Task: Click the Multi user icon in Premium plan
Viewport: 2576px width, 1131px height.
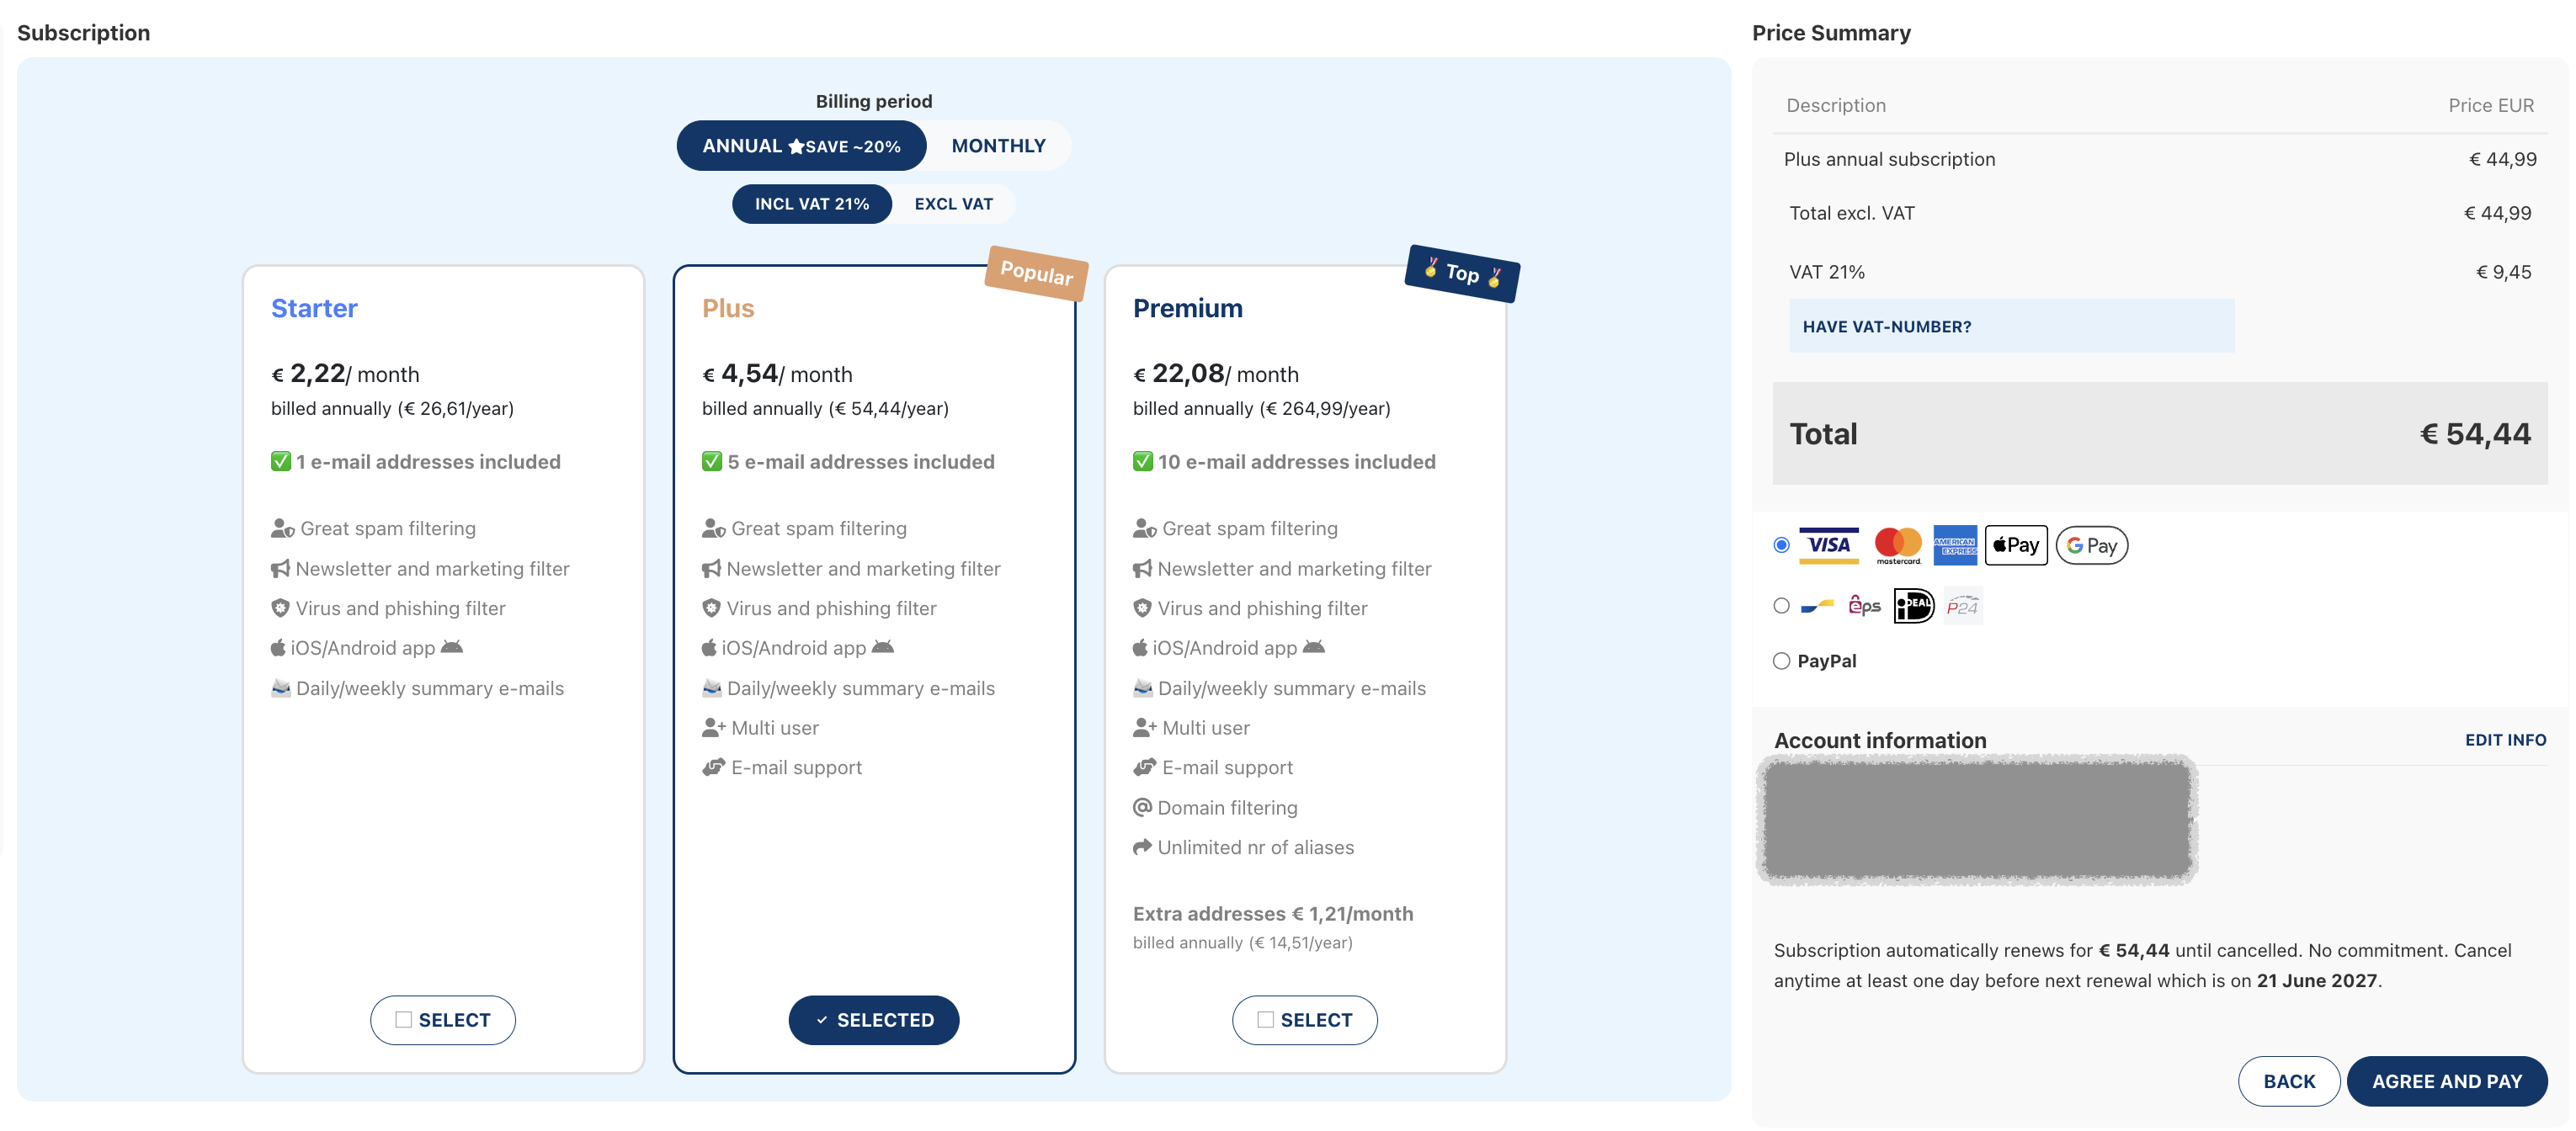Action: [x=1144, y=728]
